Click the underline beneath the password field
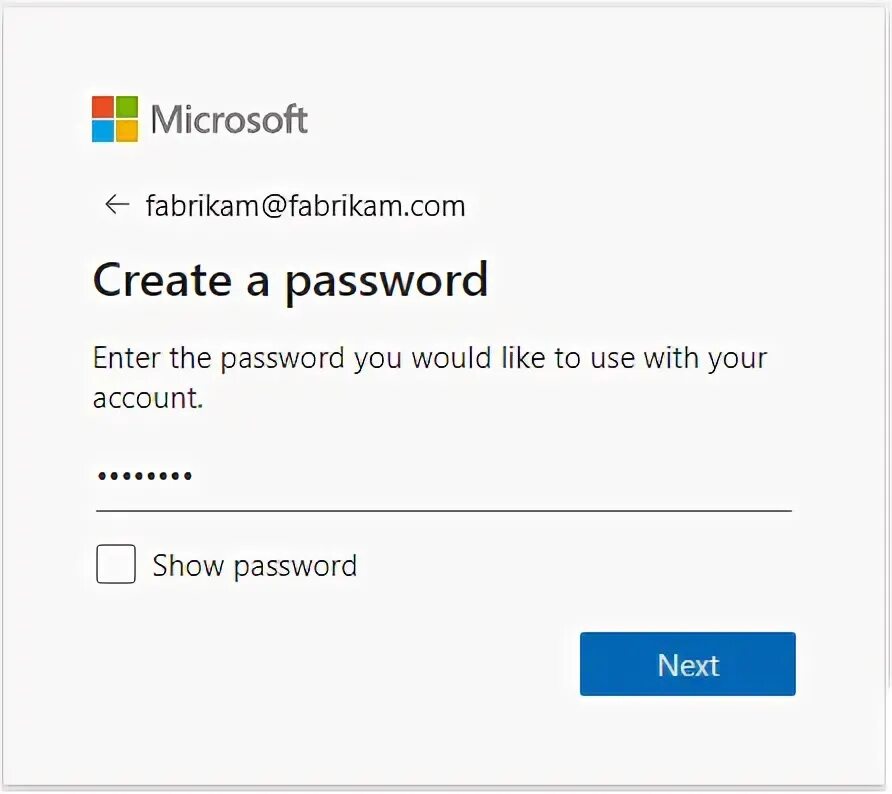This screenshot has width=892, height=794. [x=444, y=511]
